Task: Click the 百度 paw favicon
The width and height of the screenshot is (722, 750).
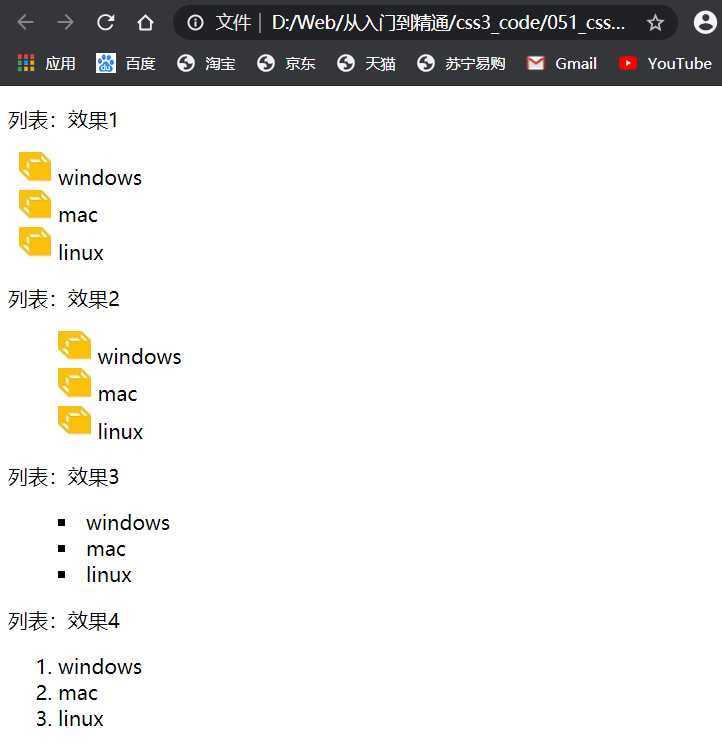Action: pos(106,63)
